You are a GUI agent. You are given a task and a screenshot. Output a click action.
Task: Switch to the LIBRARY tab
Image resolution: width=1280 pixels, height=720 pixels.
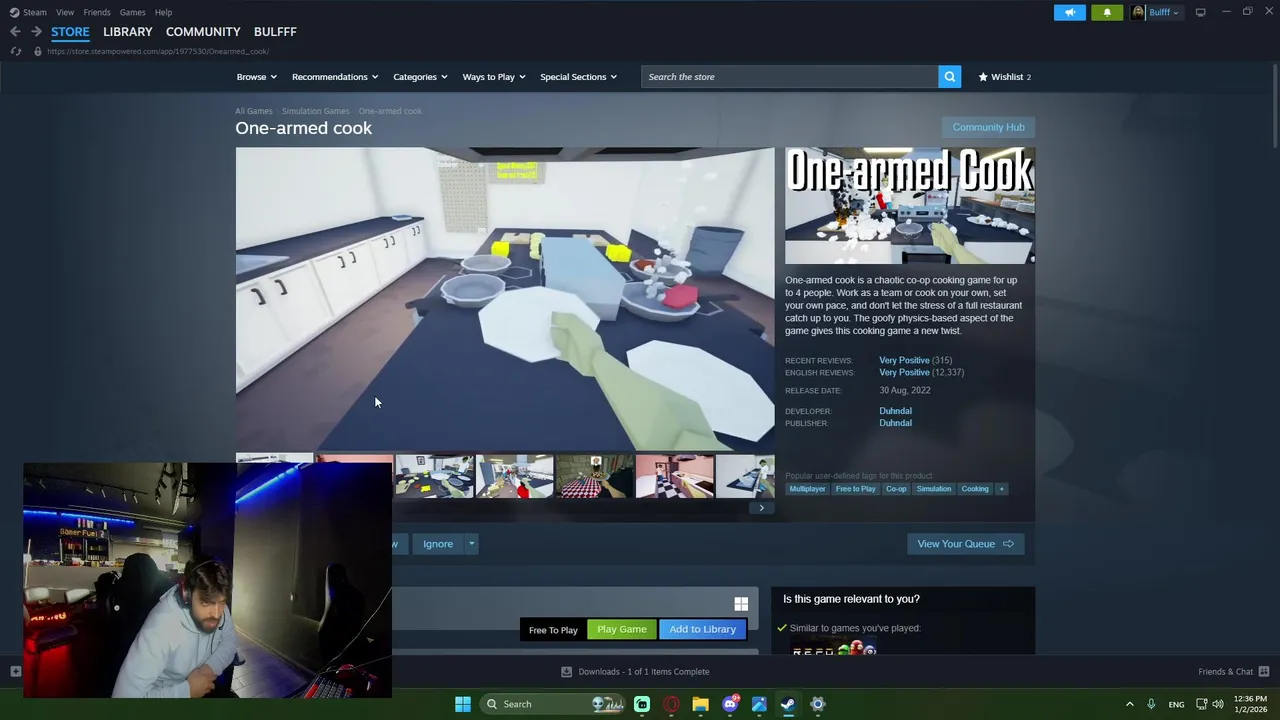pos(128,32)
